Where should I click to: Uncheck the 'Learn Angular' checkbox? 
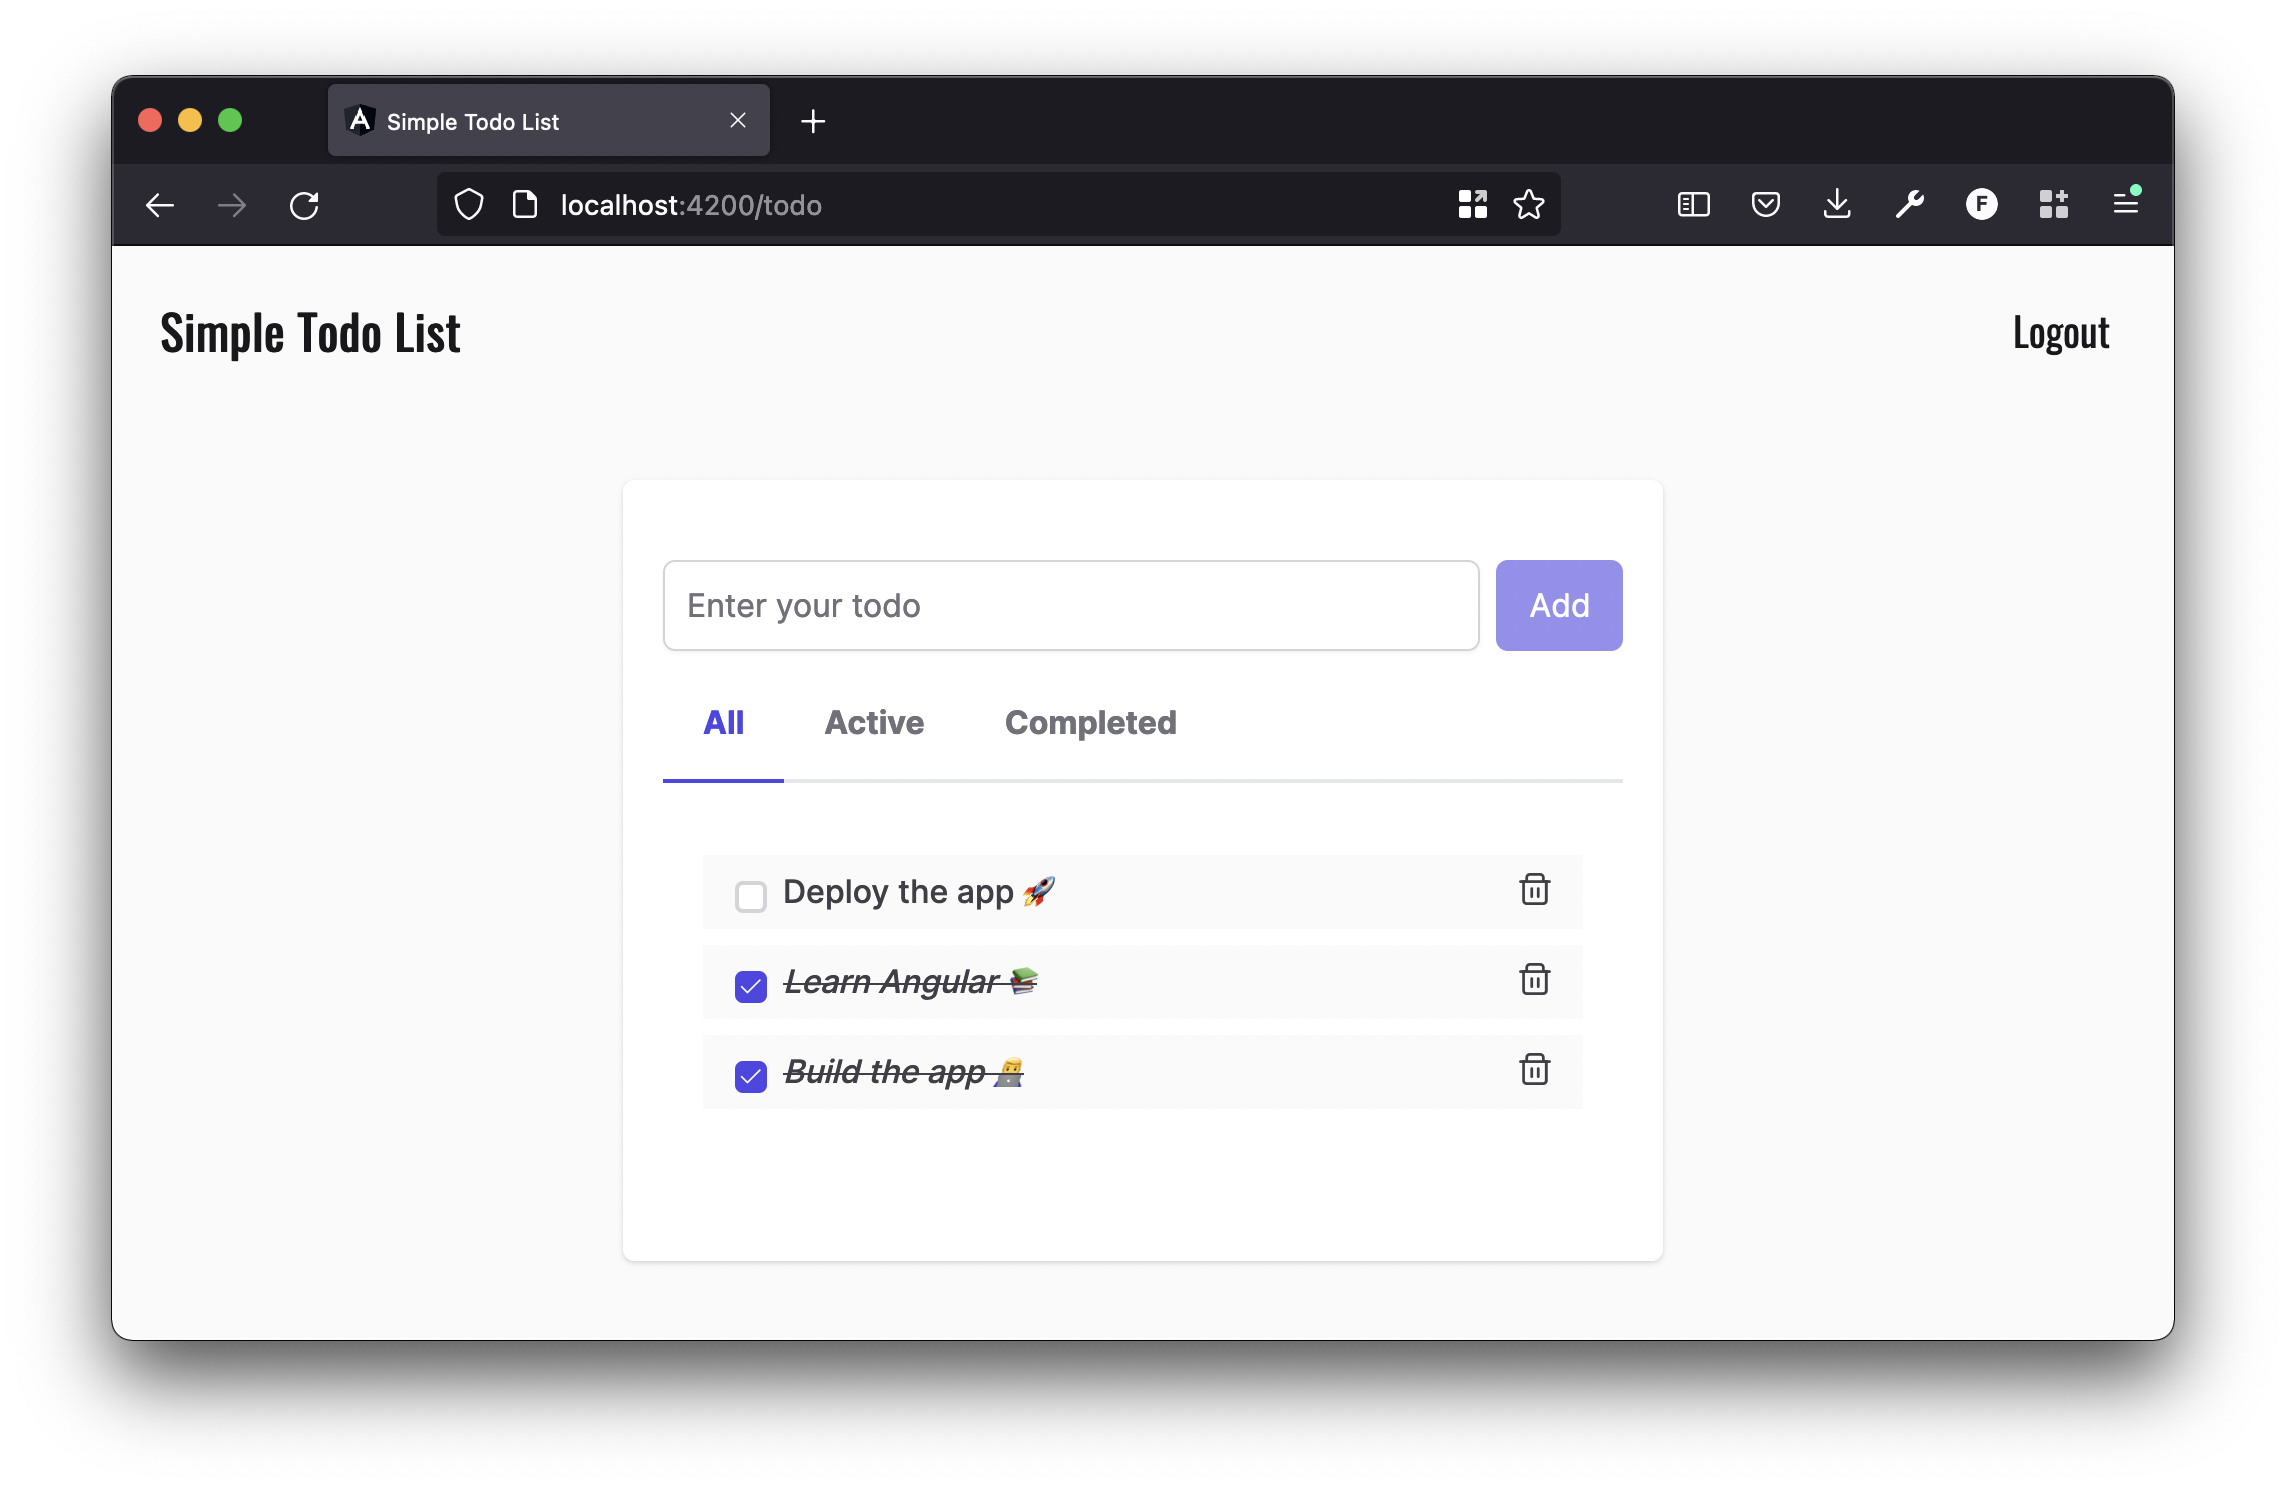click(750, 986)
